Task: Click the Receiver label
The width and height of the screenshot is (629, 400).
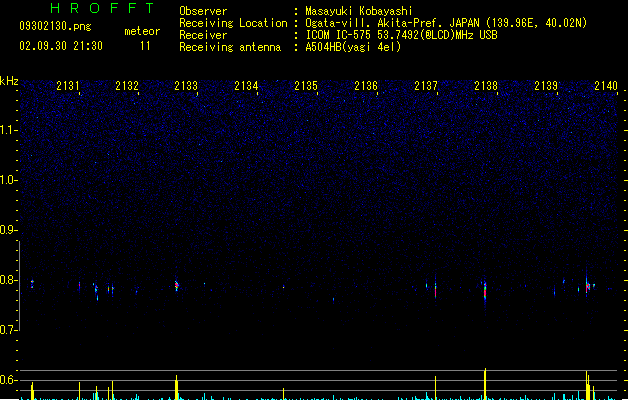Action: tap(203, 35)
